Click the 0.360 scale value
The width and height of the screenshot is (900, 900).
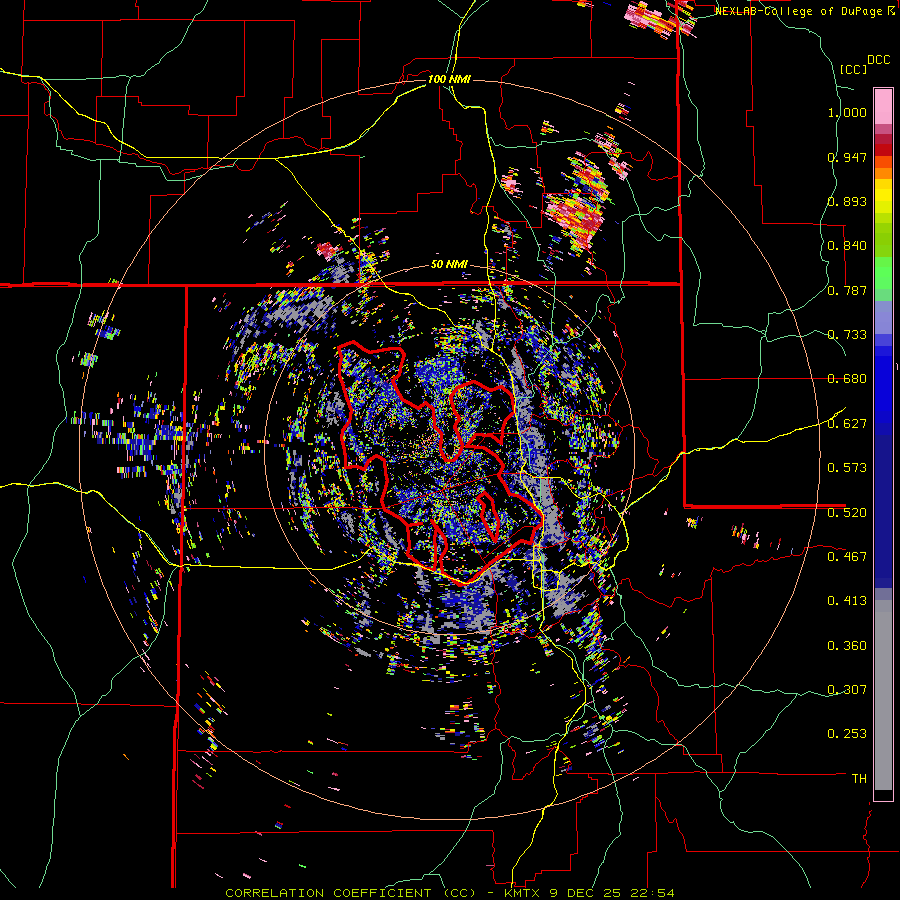click(847, 646)
